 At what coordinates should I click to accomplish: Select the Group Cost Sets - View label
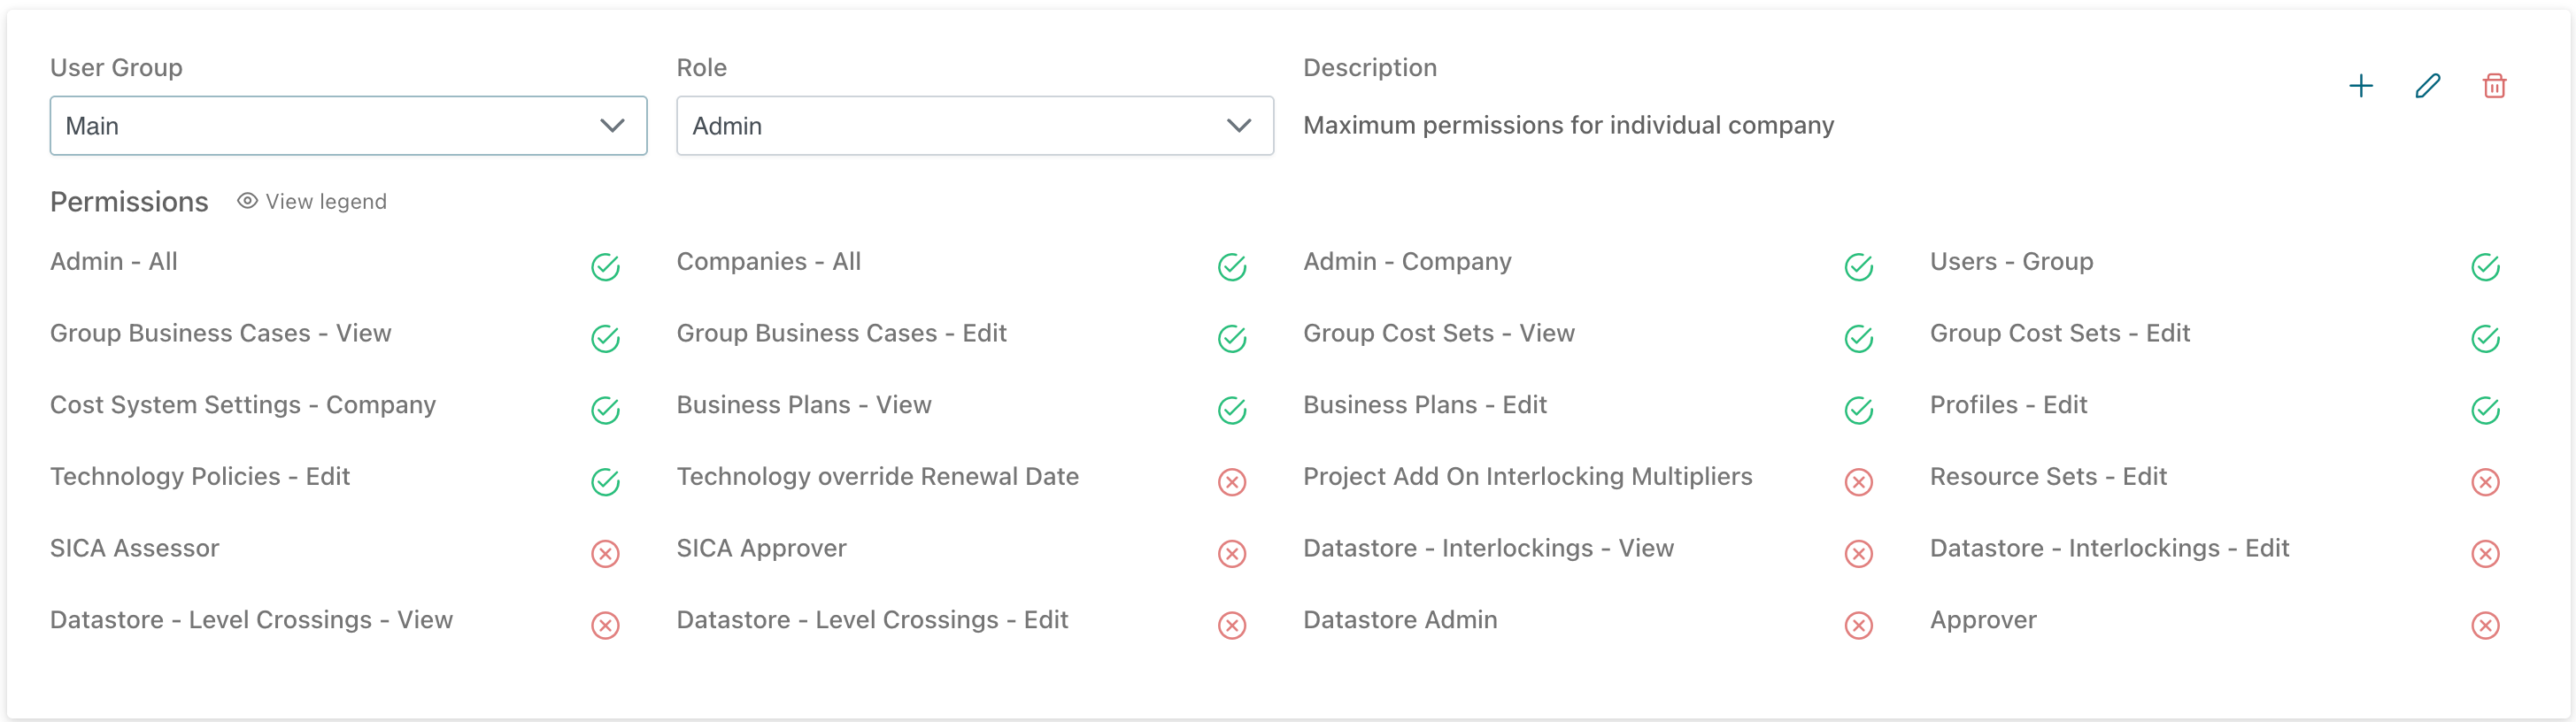[1438, 333]
